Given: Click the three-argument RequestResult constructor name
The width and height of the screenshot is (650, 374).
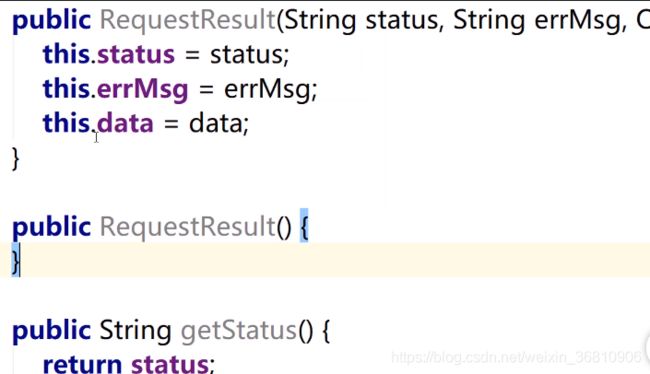Looking at the screenshot, I should coord(188,21).
